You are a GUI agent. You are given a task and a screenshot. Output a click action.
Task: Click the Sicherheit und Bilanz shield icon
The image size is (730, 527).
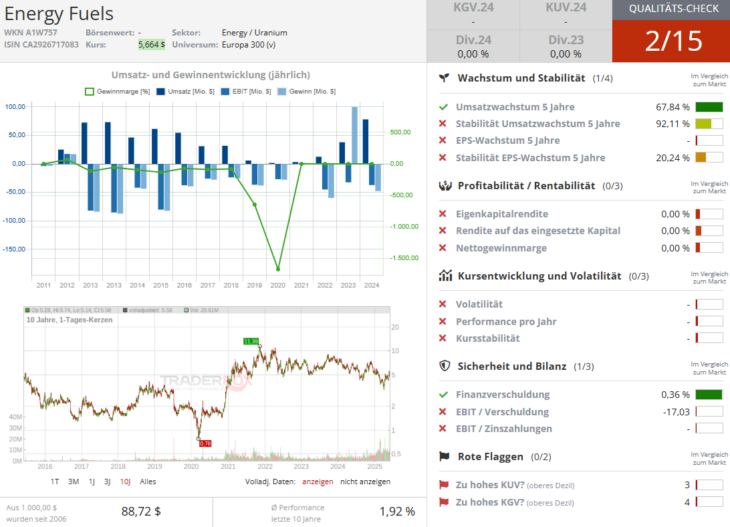coord(445,366)
